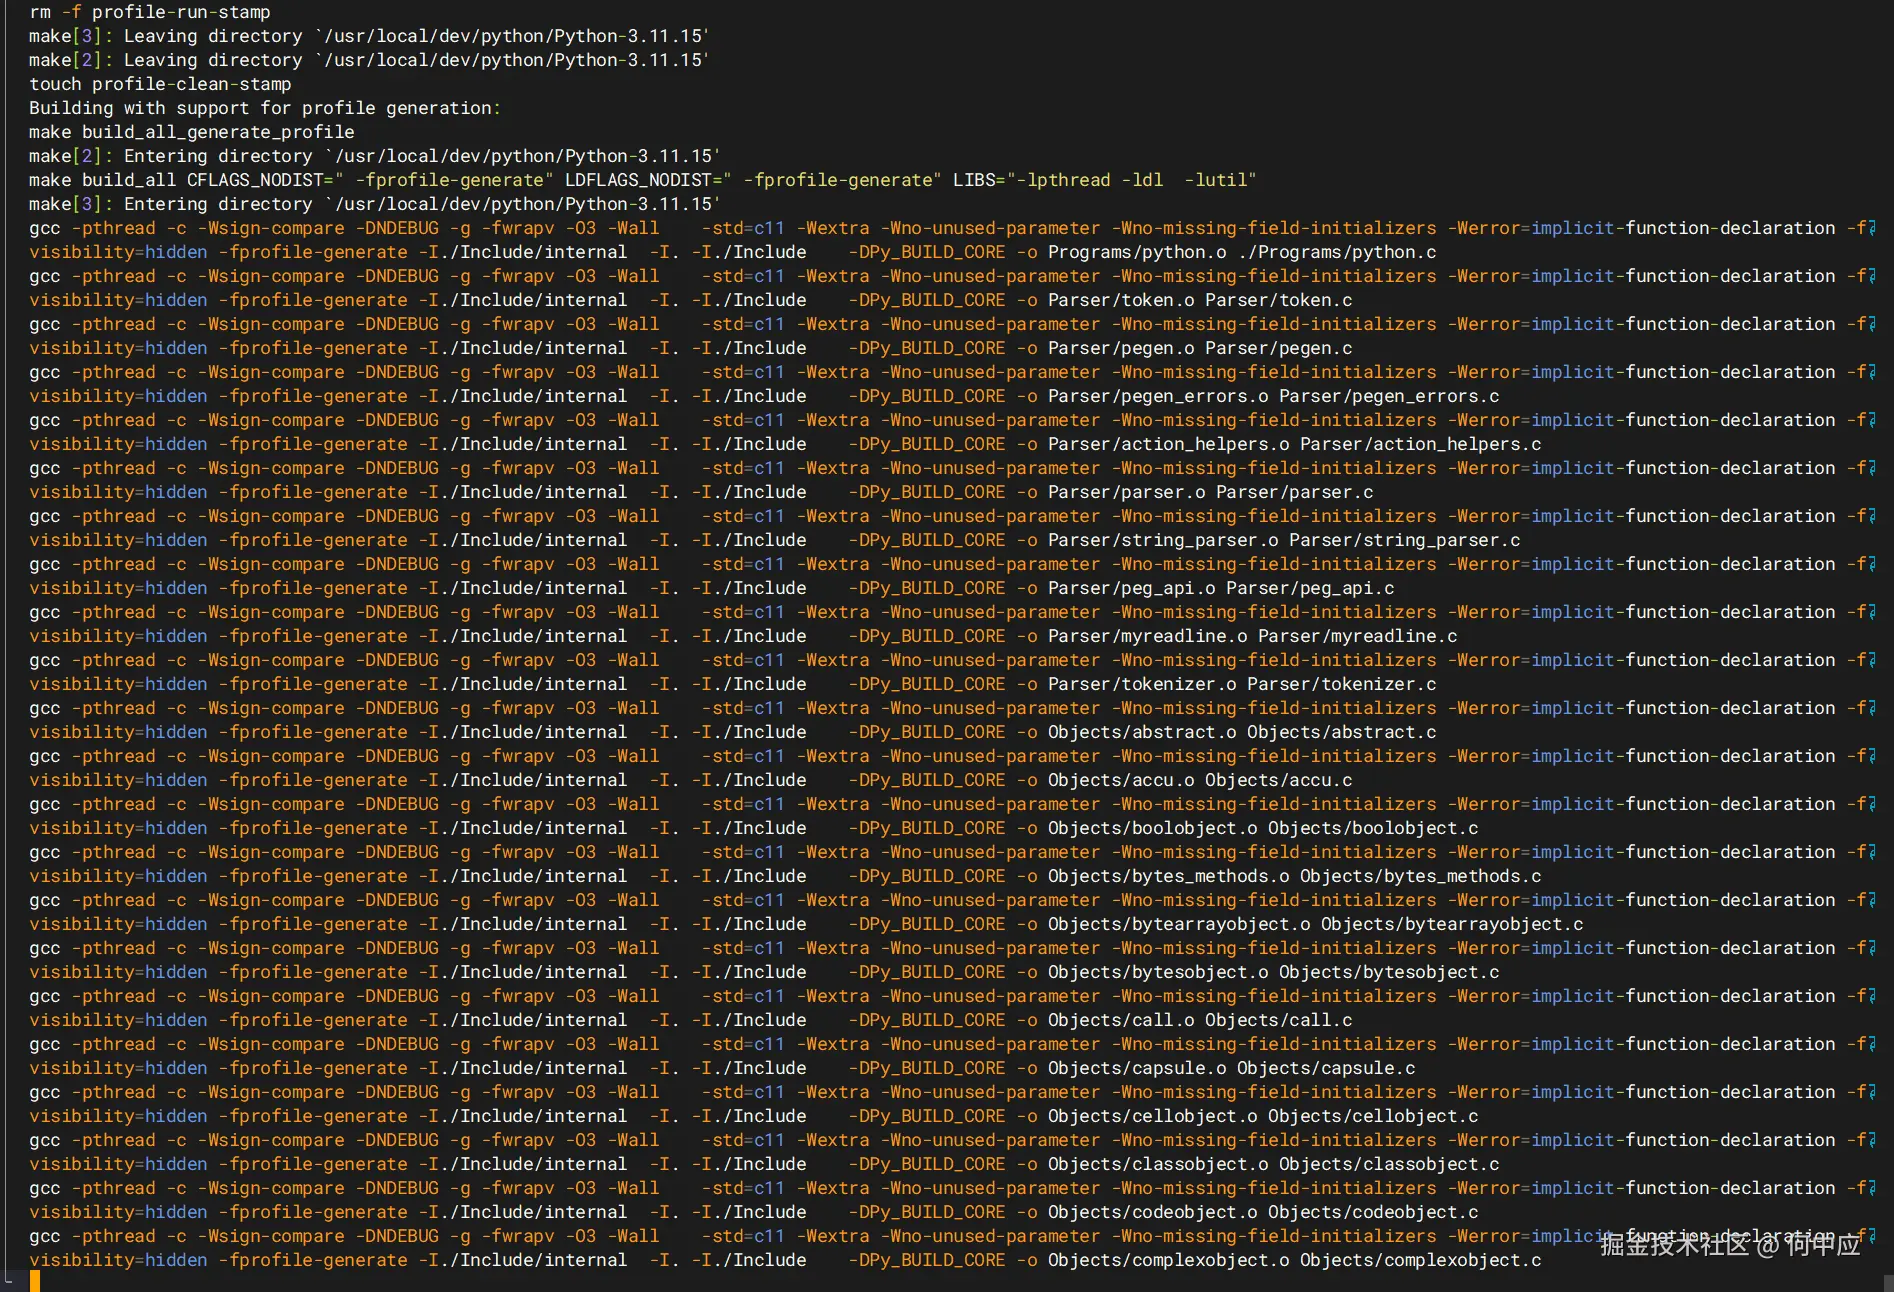Click the "Objects/bytesobject.o" output file name

pos(1158,972)
